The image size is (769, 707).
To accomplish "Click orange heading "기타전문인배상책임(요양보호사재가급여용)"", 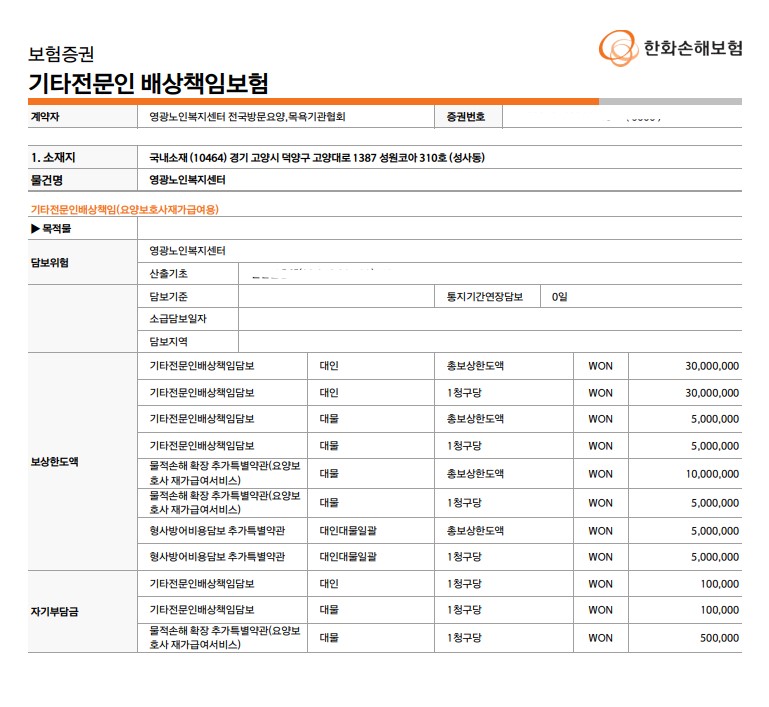I will click(x=125, y=209).
